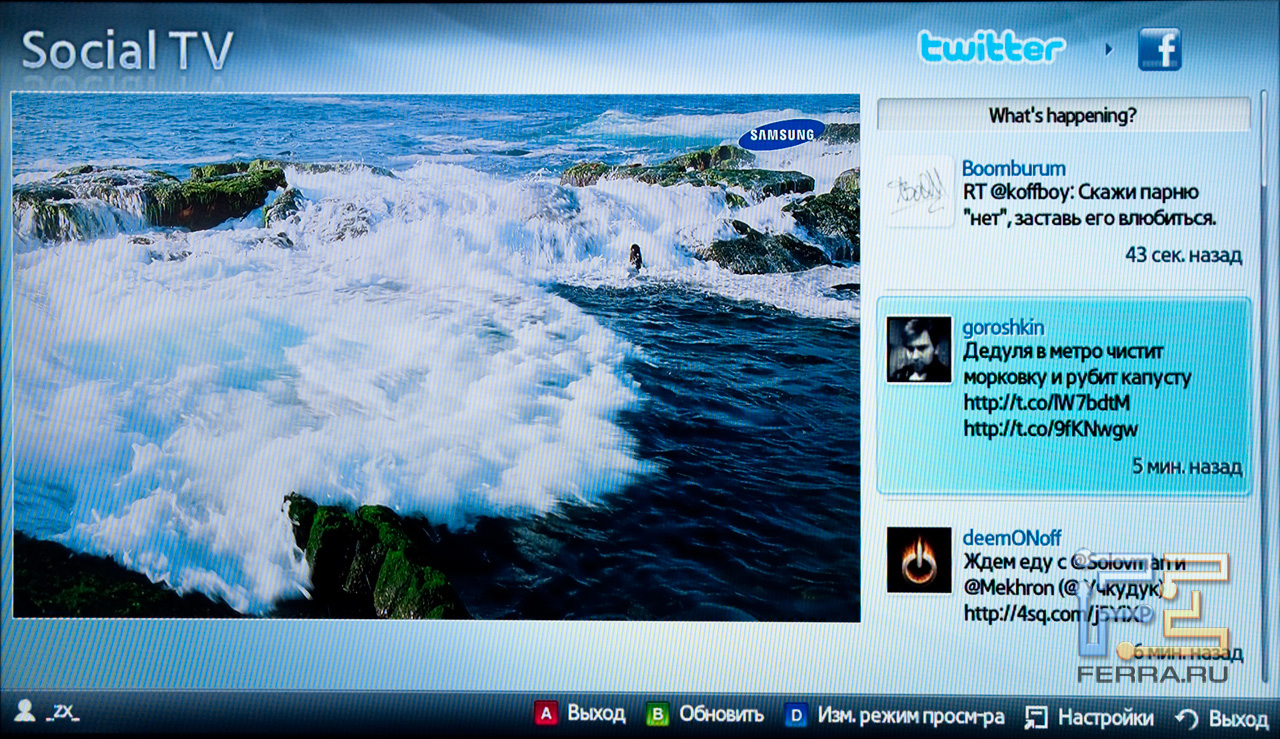Click the ocean waves video preview
The height and width of the screenshot is (739, 1280).
coord(436,357)
